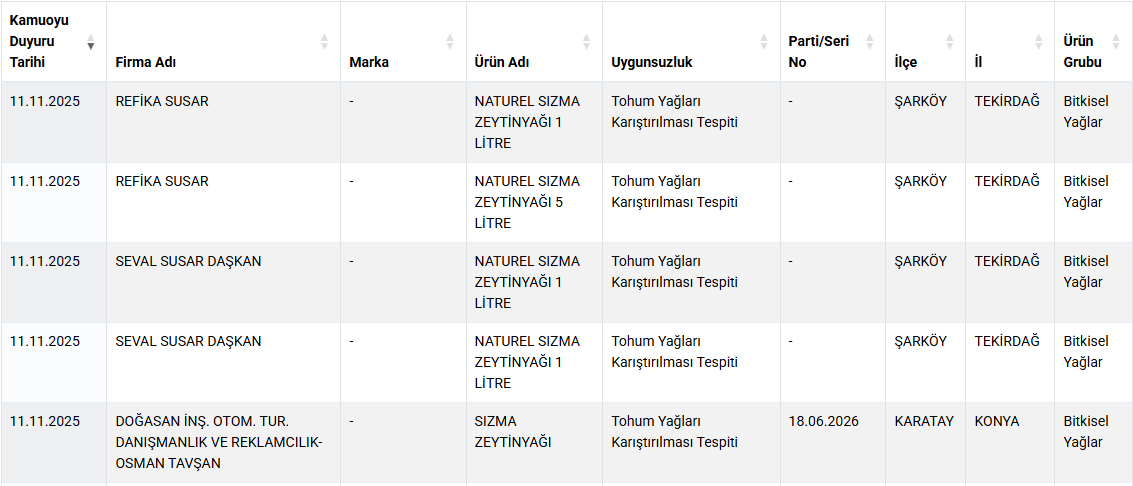
Task: Toggle sort arrows on Marka column
Action: pyautogui.click(x=450, y=42)
